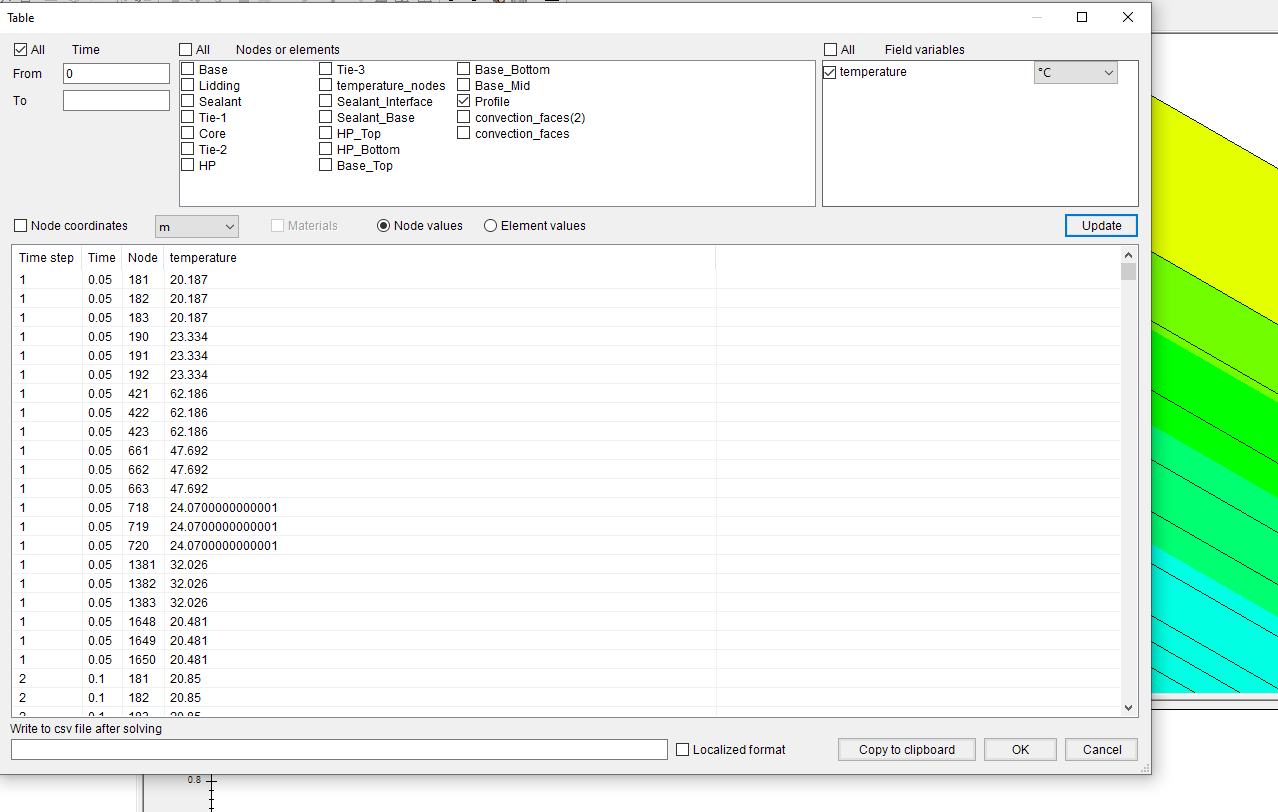Check the convection_faces(2) set
The height and width of the screenshot is (812, 1278).
pos(464,117)
